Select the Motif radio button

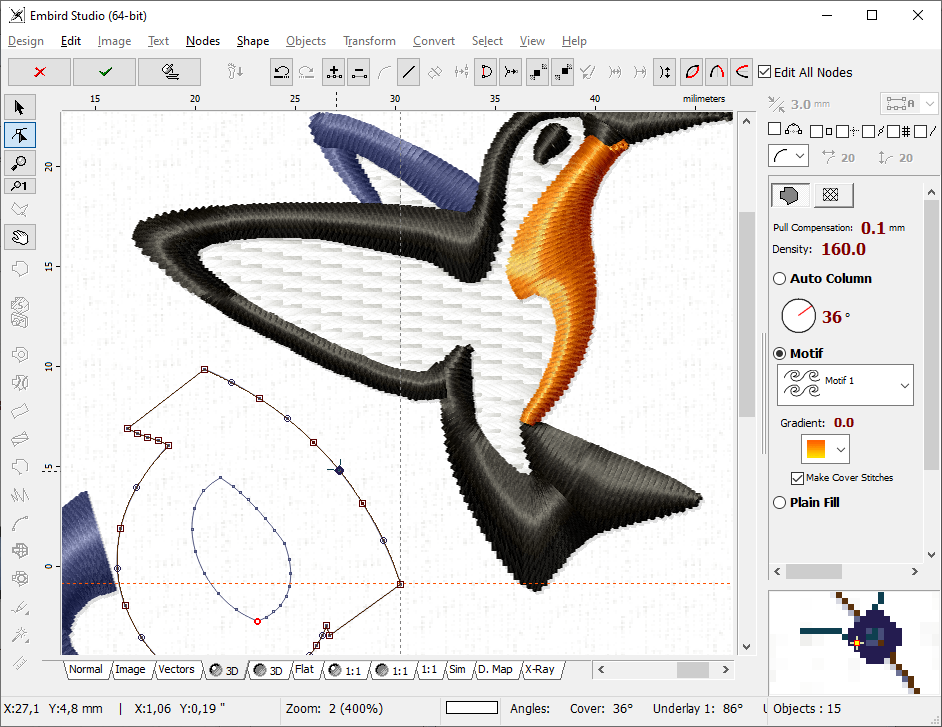pyautogui.click(x=779, y=353)
